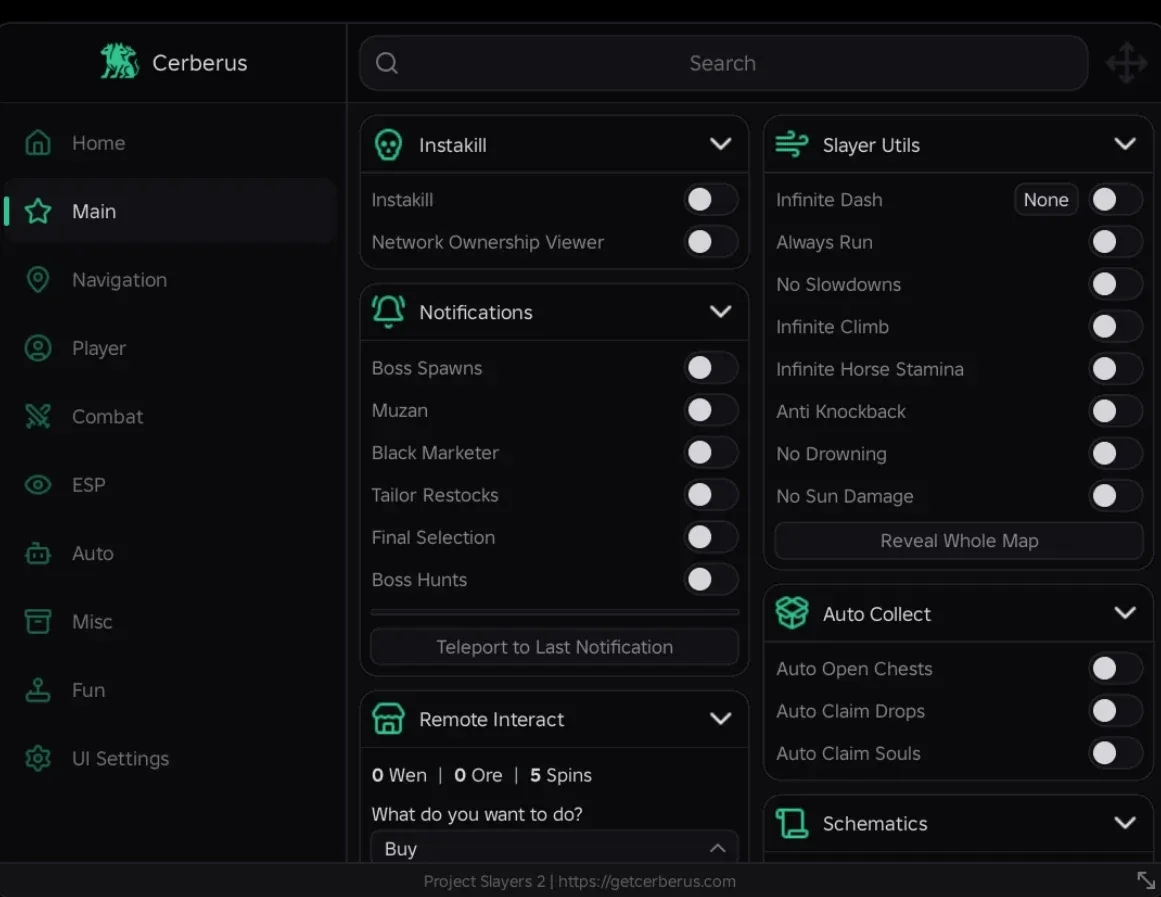Turn on Anti Knockback
Viewport: 1161px width, 897px height.
(x=1115, y=411)
